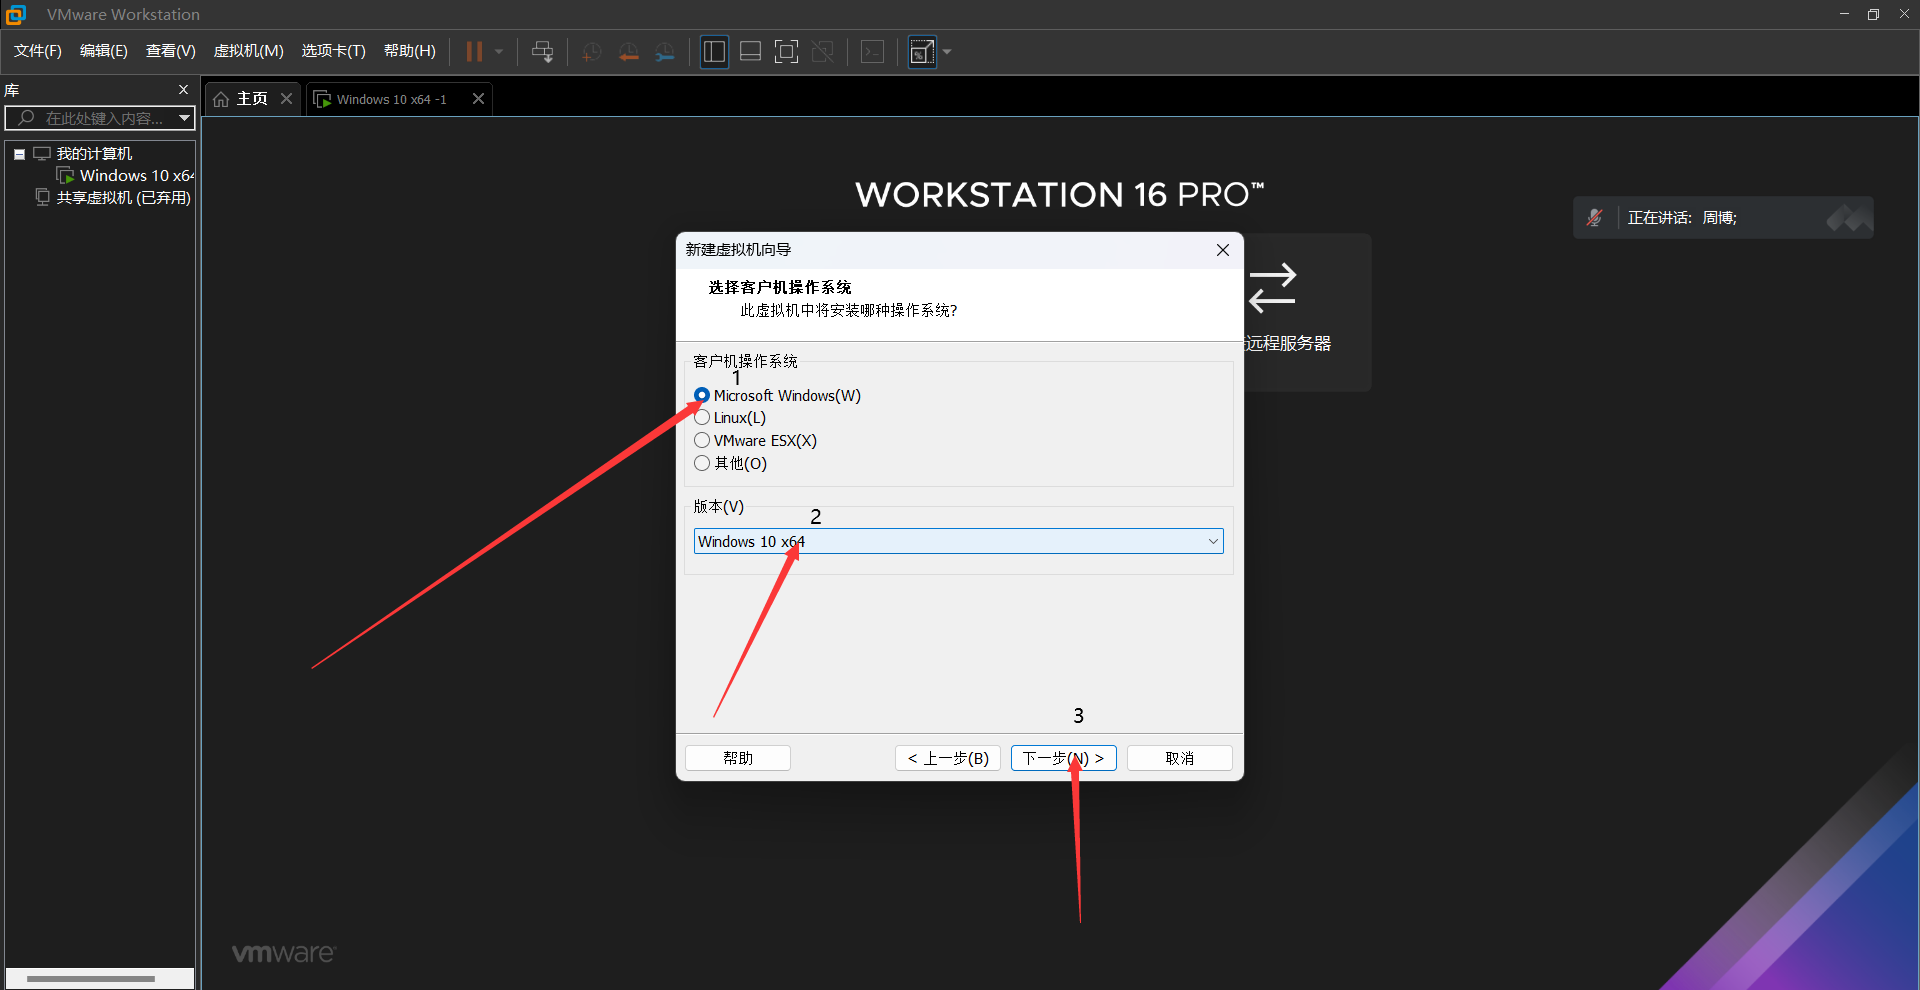Viewport: 1920px width, 990px height.
Task: Open the power options arrow beside pause
Action: 499,52
